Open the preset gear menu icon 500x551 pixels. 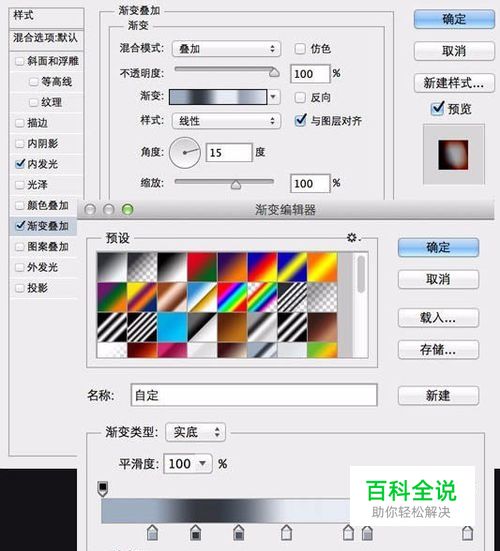coord(353,238)
